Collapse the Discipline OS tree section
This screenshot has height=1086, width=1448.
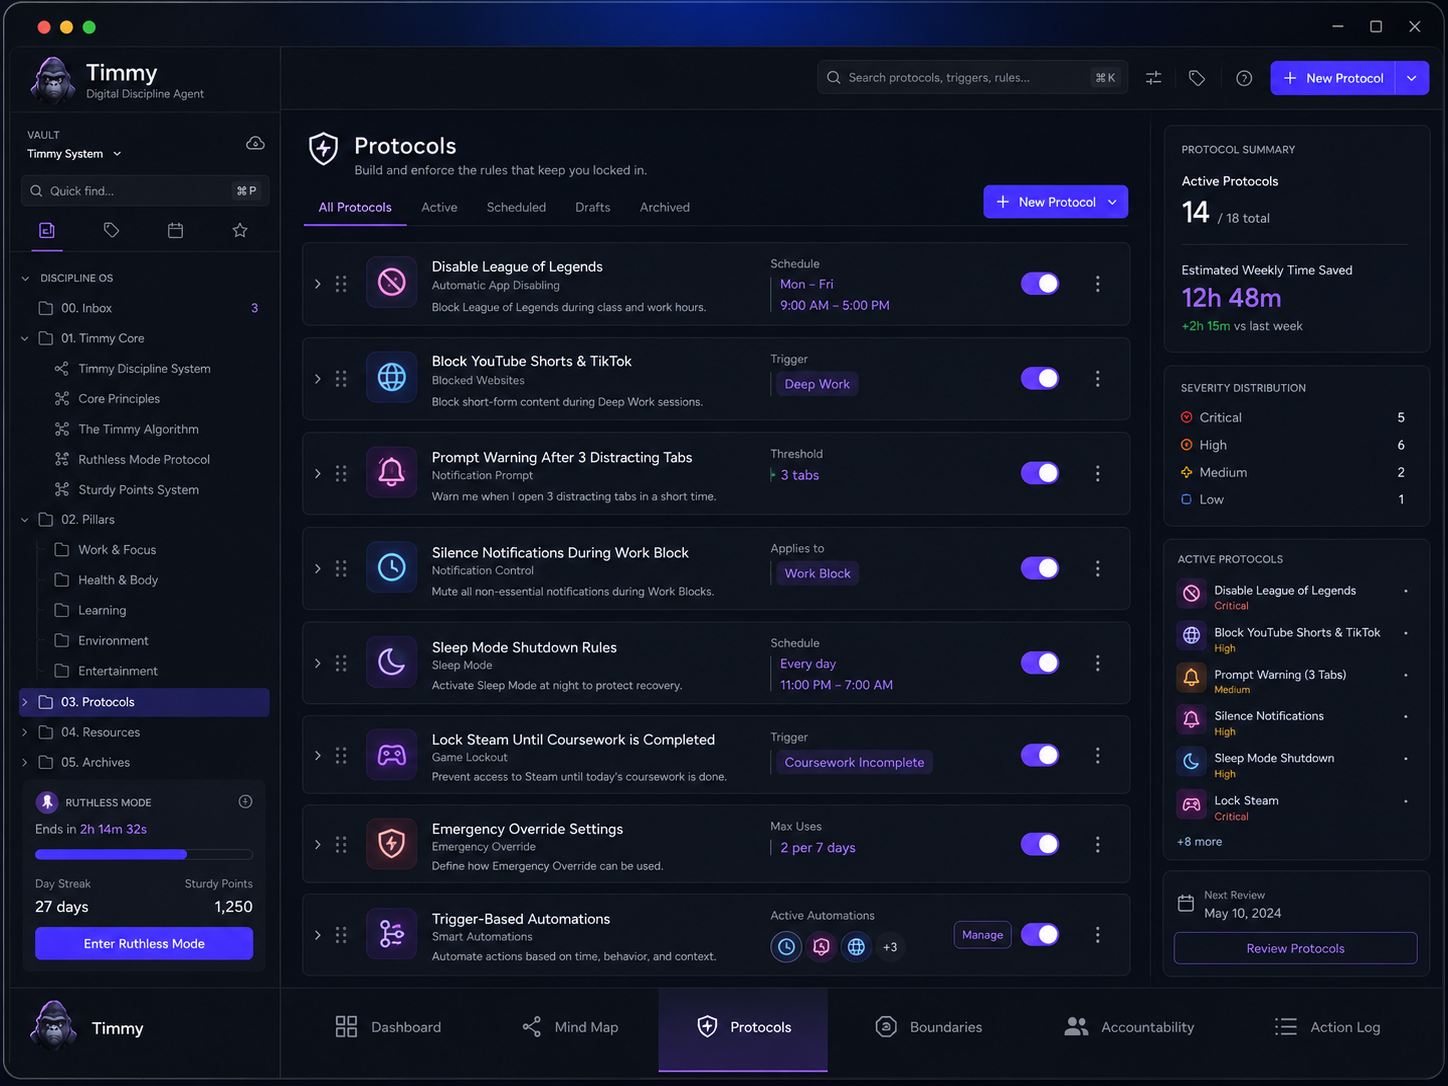(x=25, y=278)
